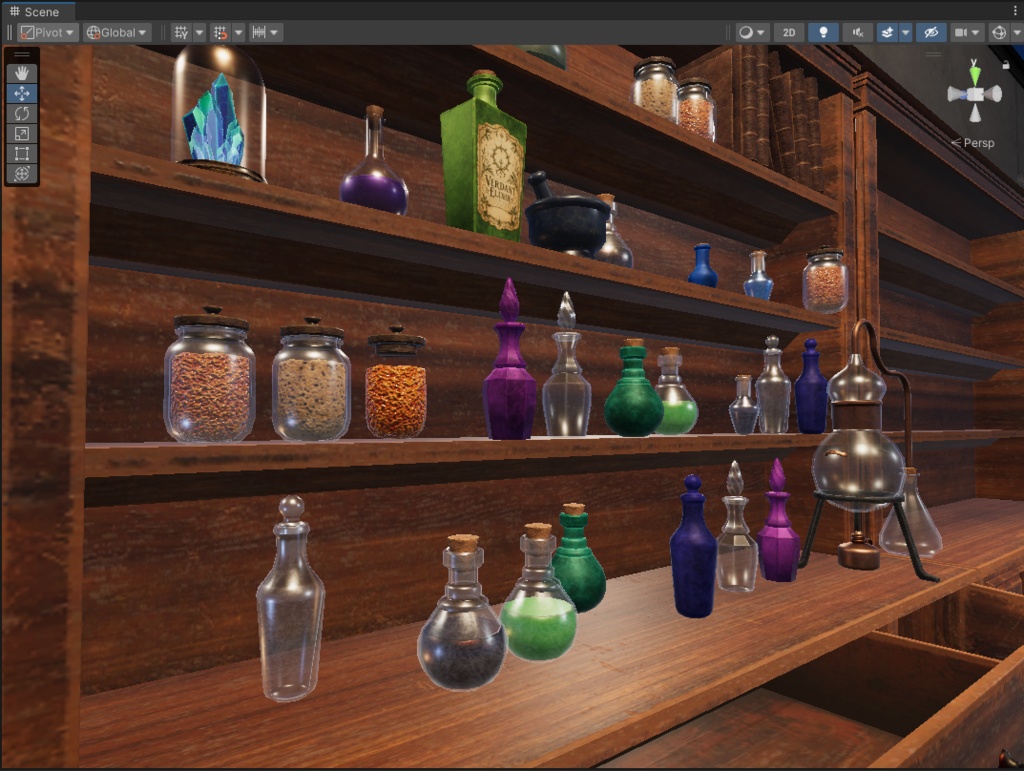This screenshot has height=771, width=1024.
Task: Toggle grid snapping
Action: tap(221, 32)
